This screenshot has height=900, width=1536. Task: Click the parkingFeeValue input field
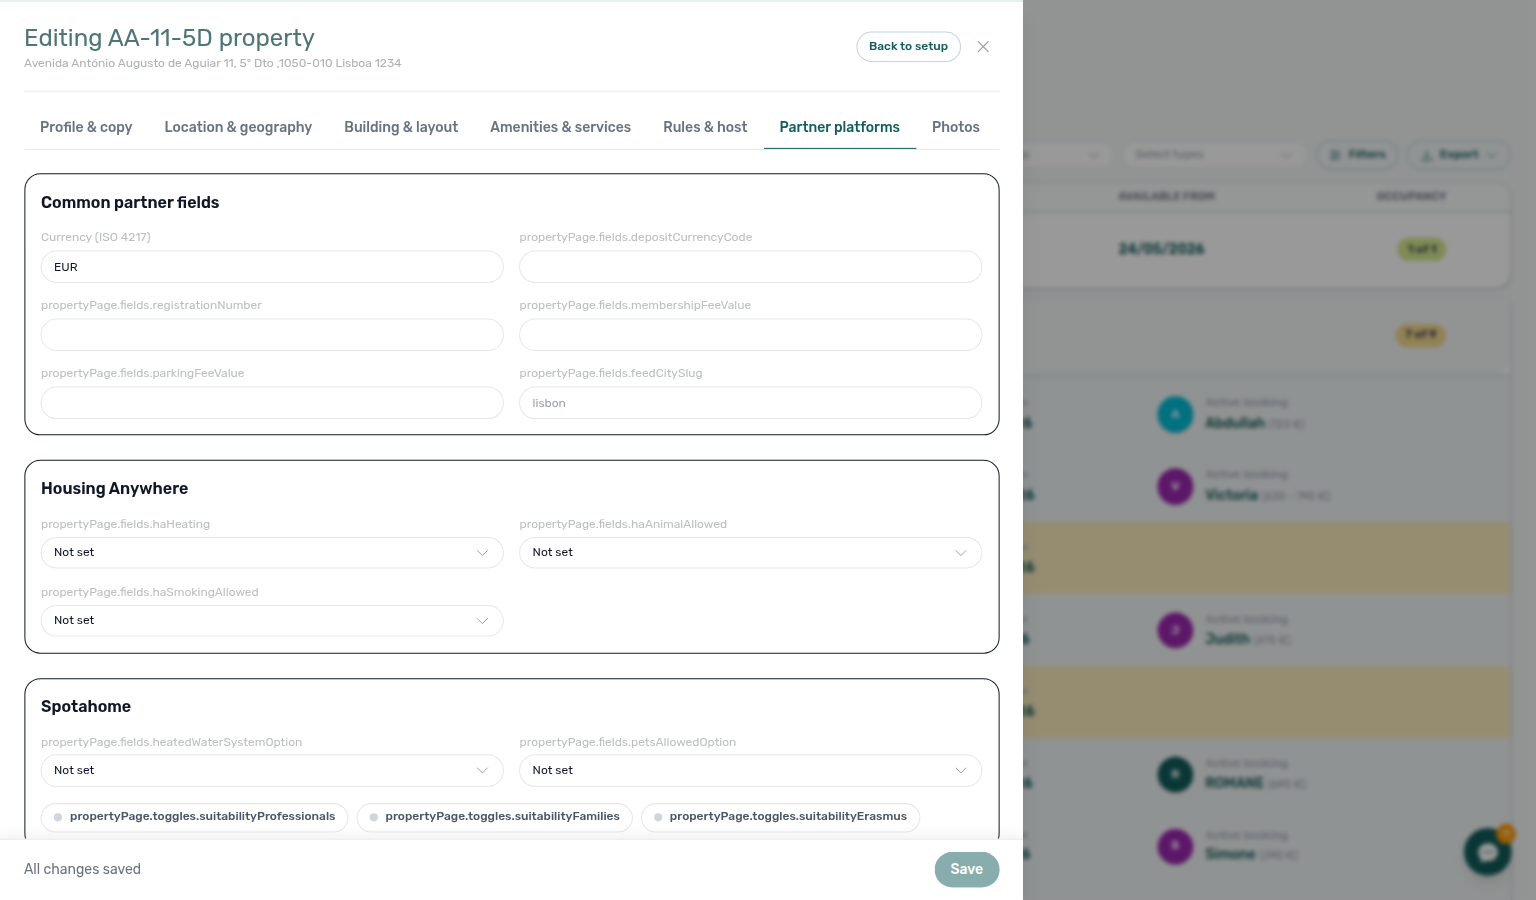click(x=272, y=403)
